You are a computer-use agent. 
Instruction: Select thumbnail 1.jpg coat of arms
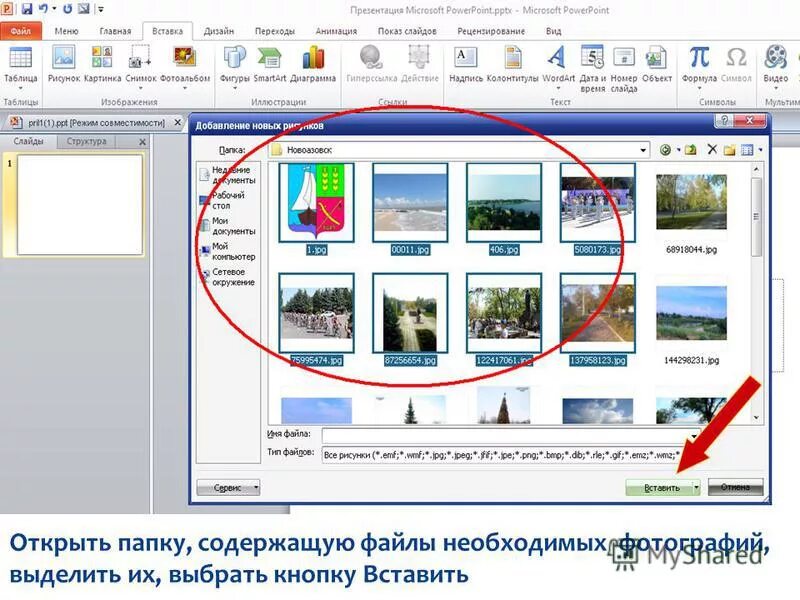pos(316,202)
